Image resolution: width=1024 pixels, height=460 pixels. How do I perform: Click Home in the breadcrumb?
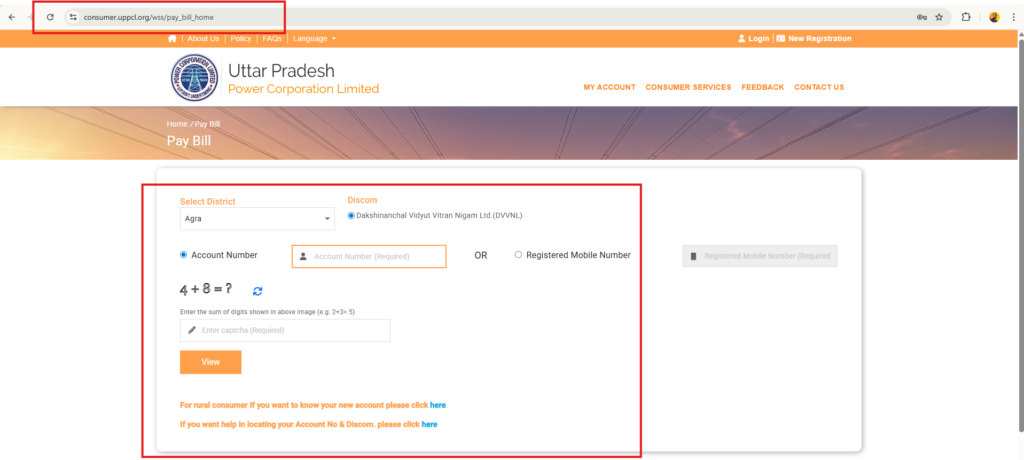[x=177, y=123]
